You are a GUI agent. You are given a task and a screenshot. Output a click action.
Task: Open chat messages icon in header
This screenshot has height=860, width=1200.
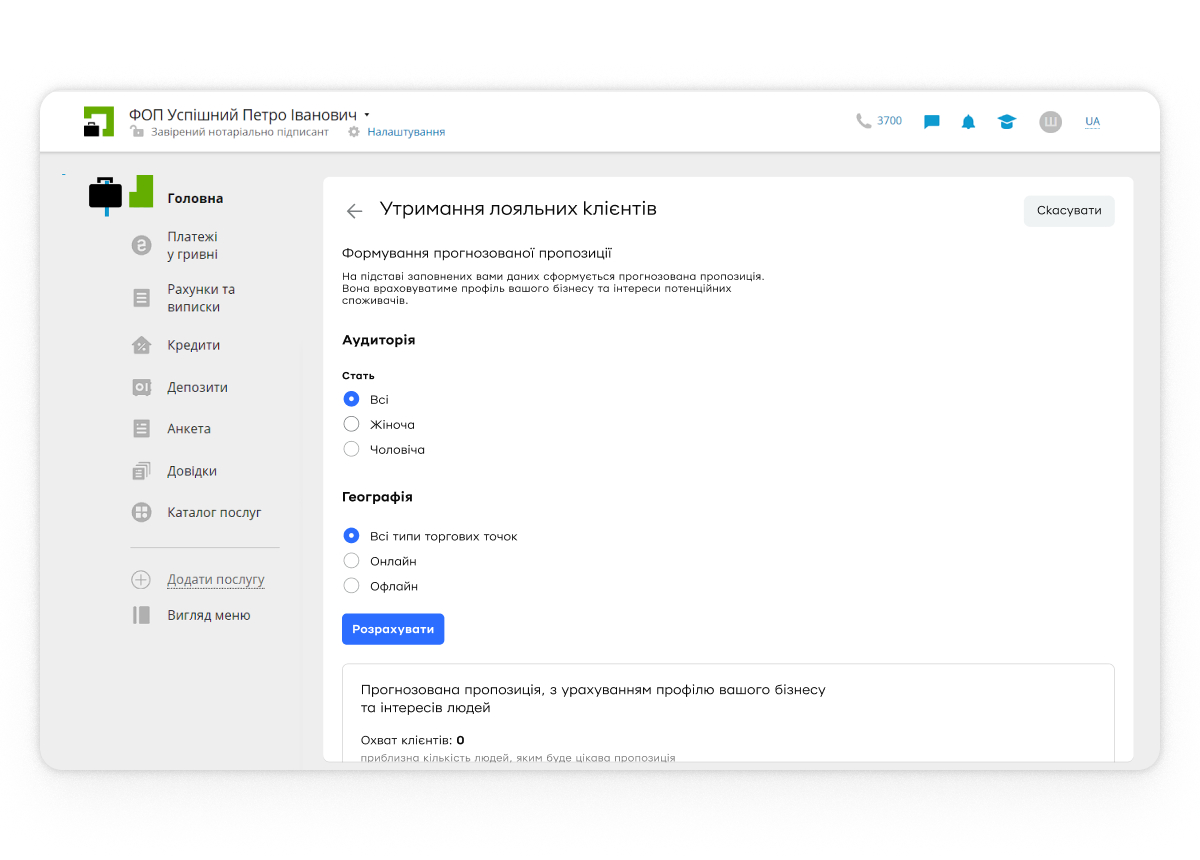931,122
